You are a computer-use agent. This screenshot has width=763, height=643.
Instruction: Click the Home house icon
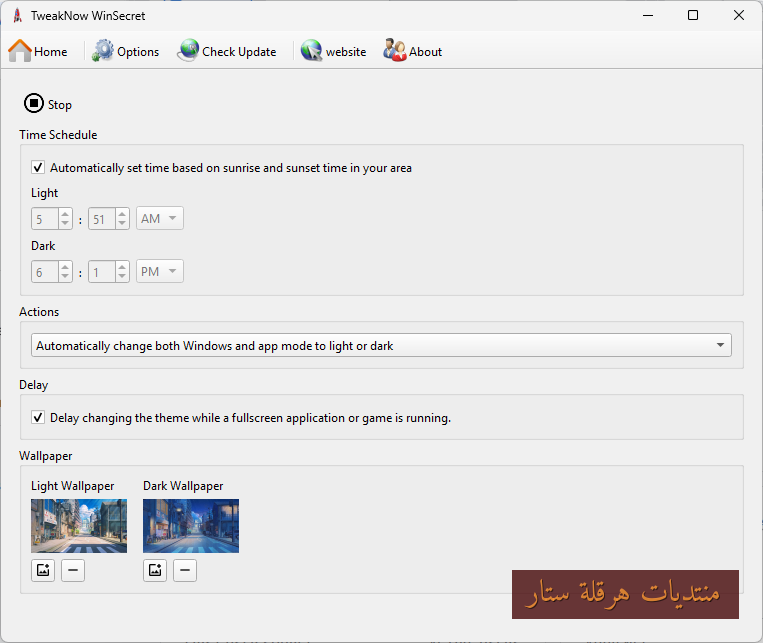click(x=20, y=51)
